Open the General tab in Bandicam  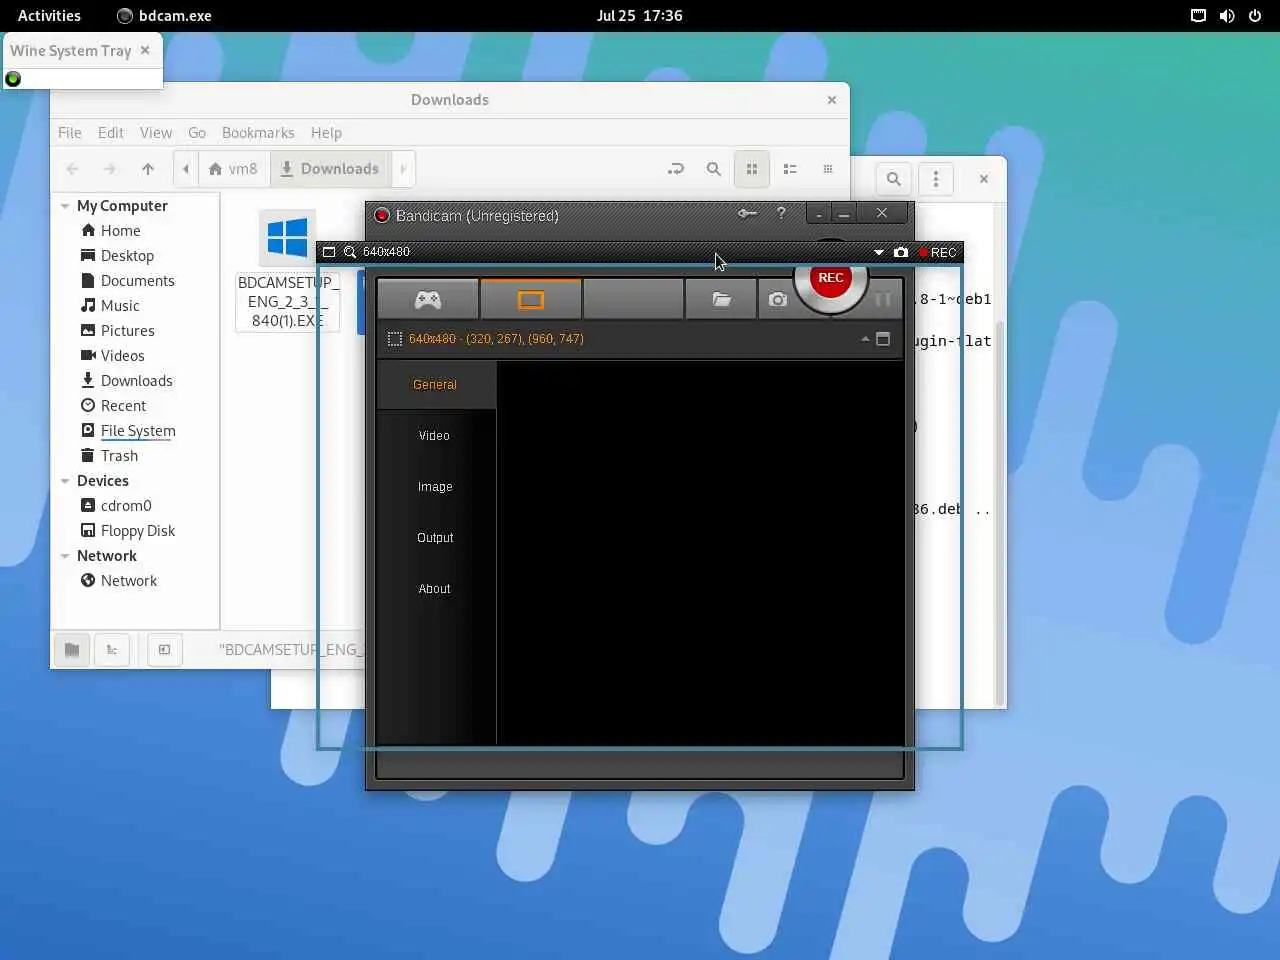435,385
